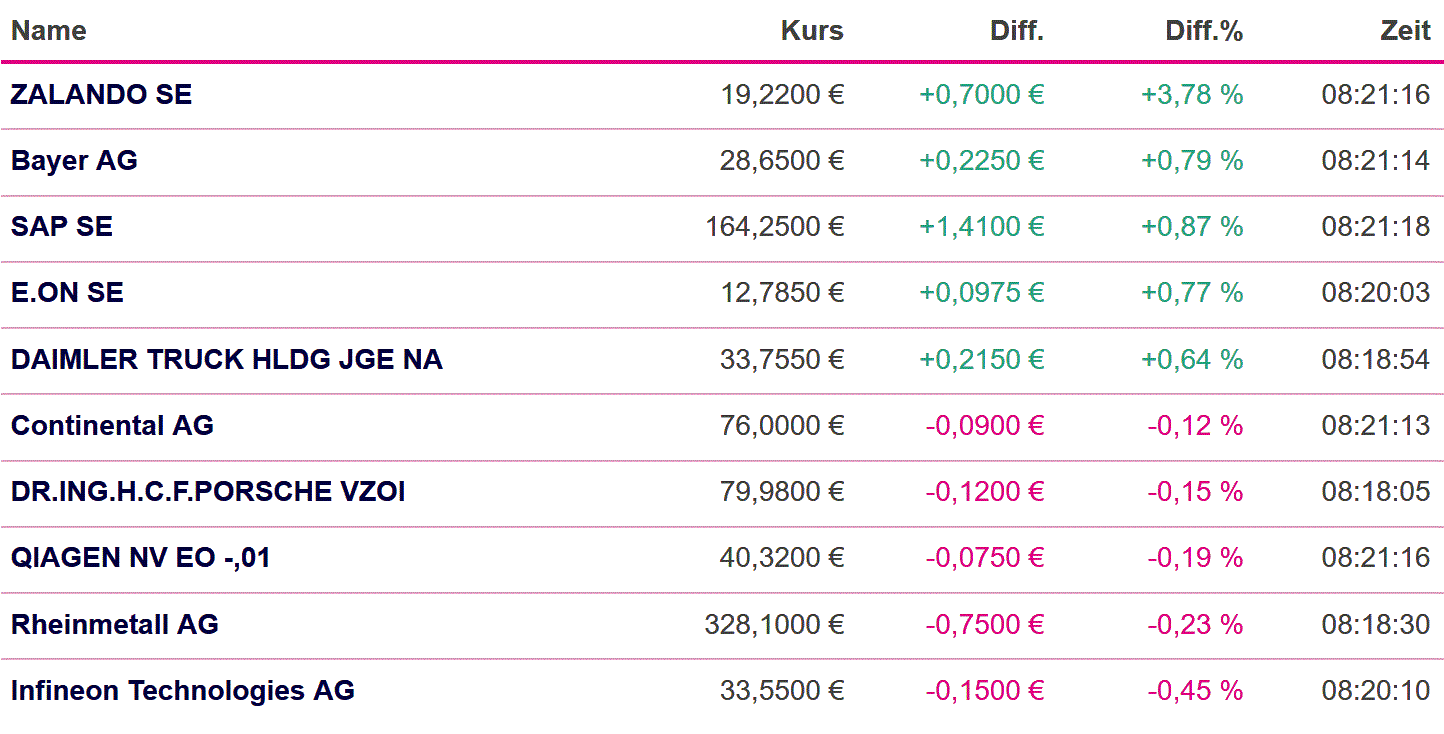Image resolution: width=1444 pixels, height=734 pixels.
Task: Sort by the Kurs column header
Action: 812,31
